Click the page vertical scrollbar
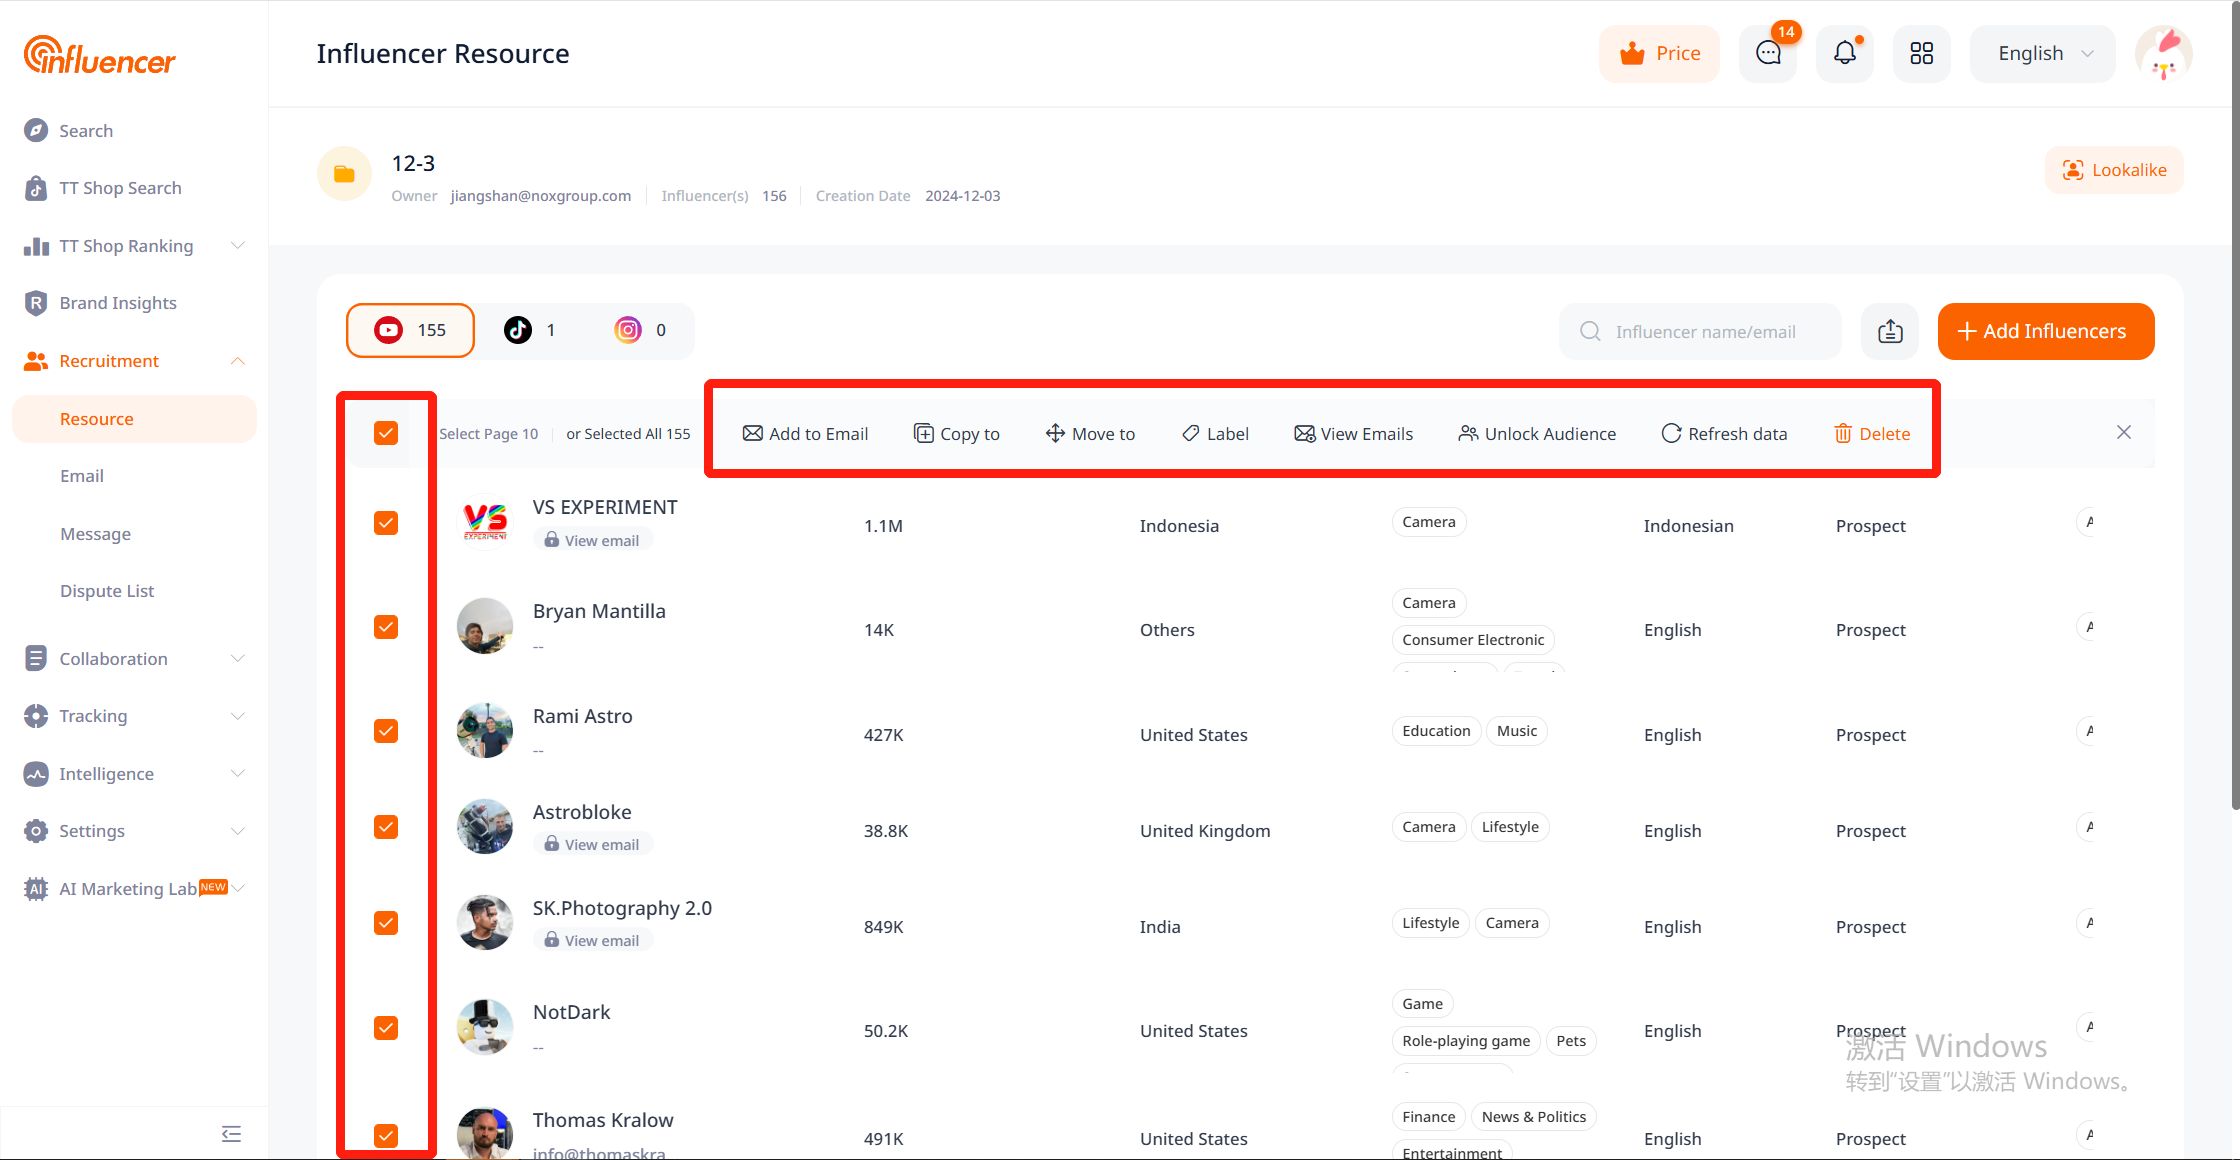Viewport: 2240px width, 1160px height. tap(2235, 400)
